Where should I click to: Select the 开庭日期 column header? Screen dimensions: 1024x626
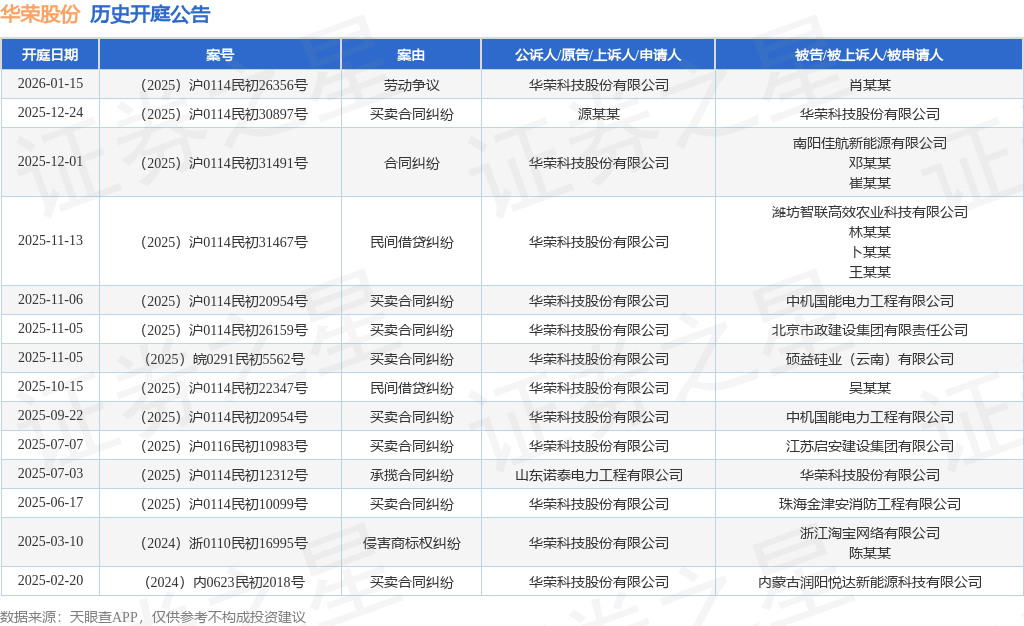(x=50, y=55)
